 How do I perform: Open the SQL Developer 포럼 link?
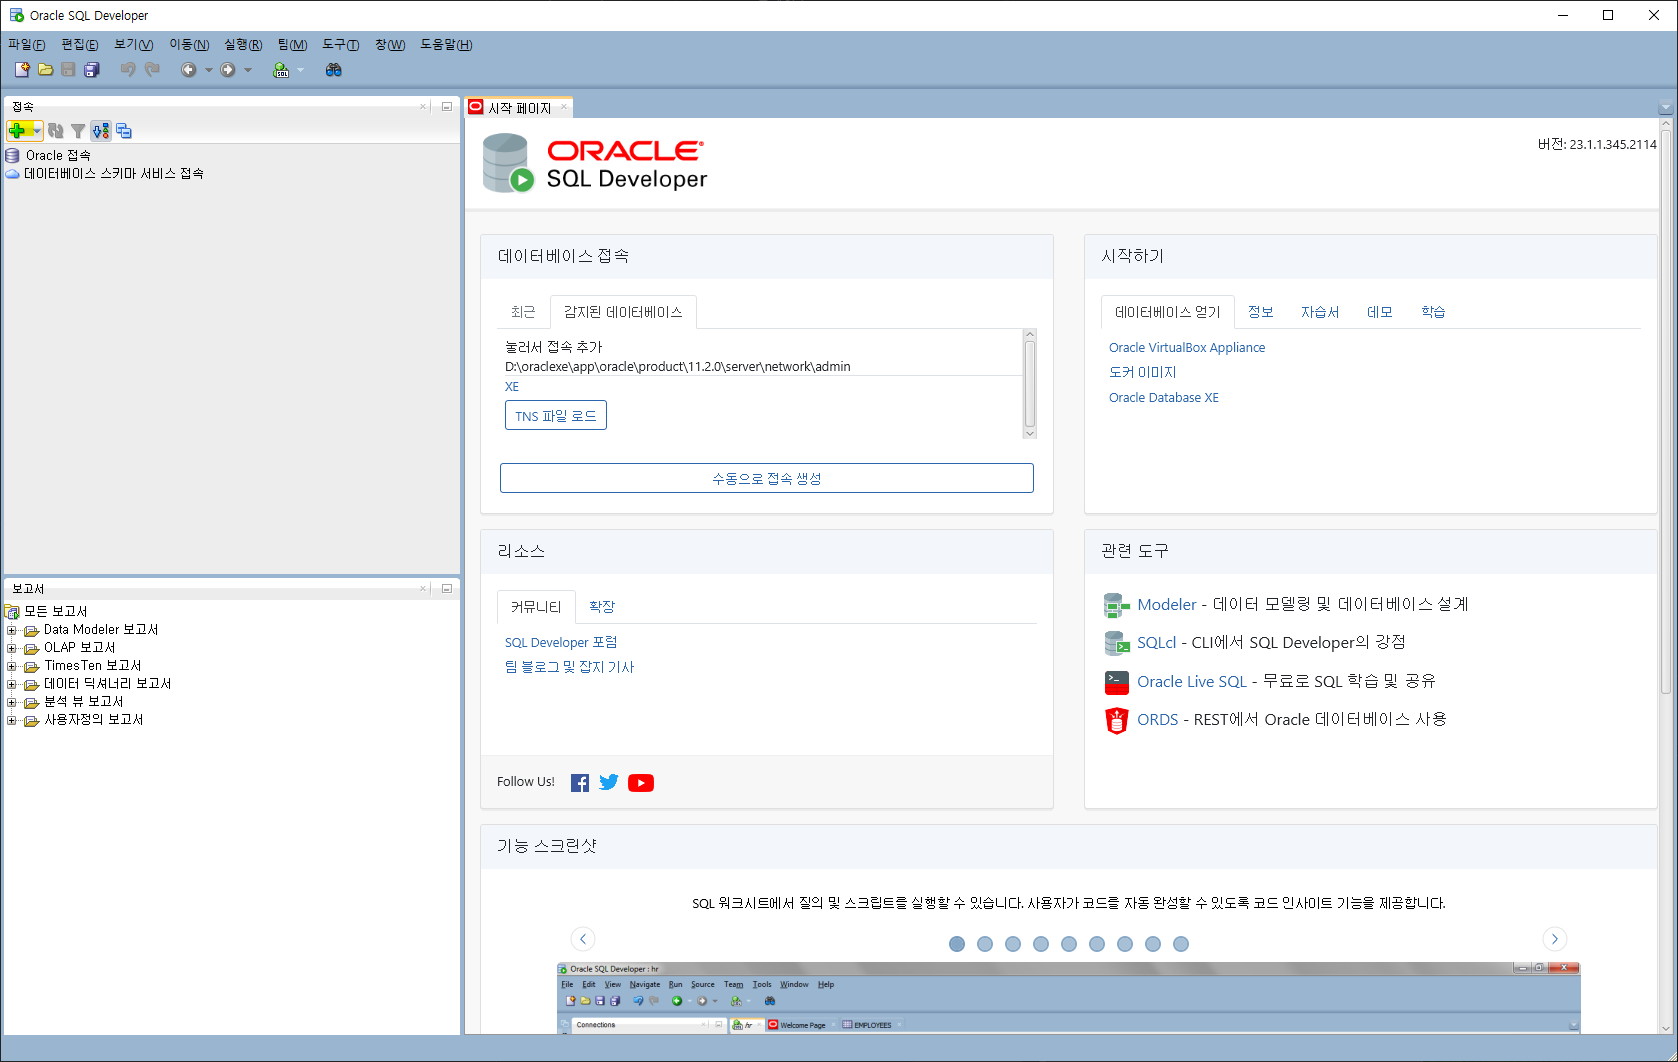[561, 643]
